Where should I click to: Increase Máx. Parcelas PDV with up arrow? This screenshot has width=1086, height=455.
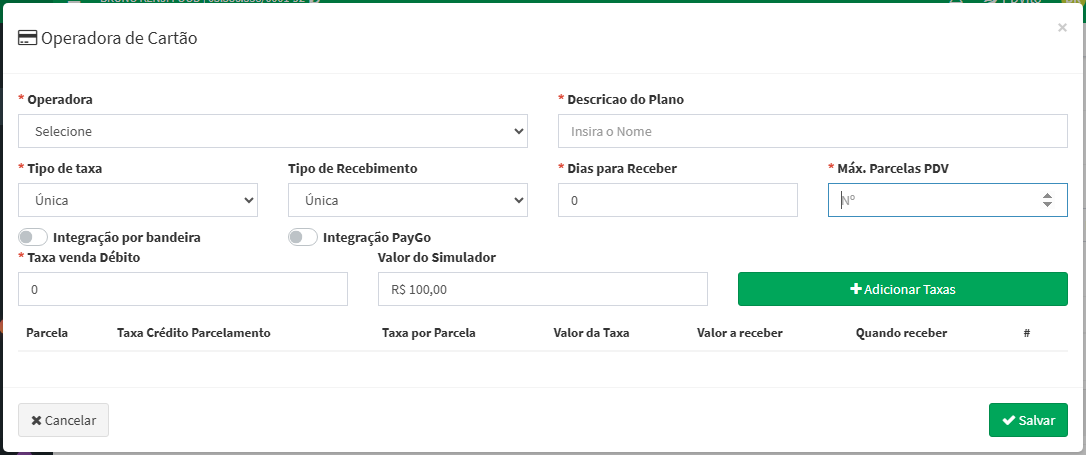click(x=1047, y=196)
